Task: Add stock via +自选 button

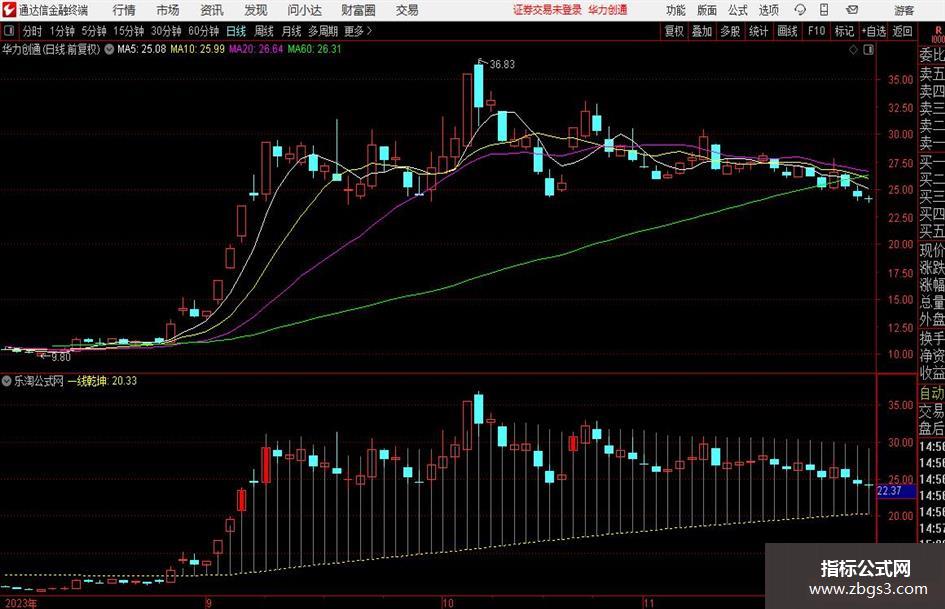Action: tap(873, 31)
